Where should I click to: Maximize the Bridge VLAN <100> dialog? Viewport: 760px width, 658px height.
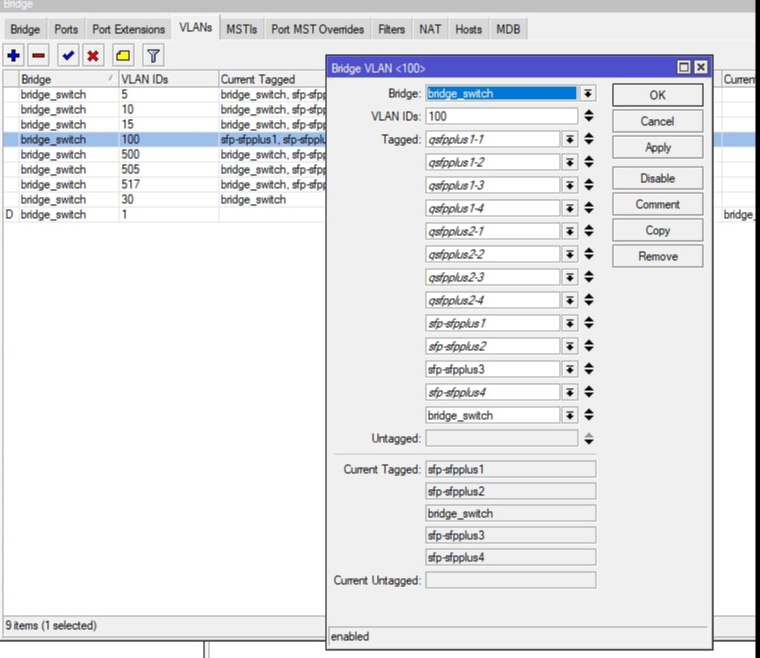tap(683, 67)
